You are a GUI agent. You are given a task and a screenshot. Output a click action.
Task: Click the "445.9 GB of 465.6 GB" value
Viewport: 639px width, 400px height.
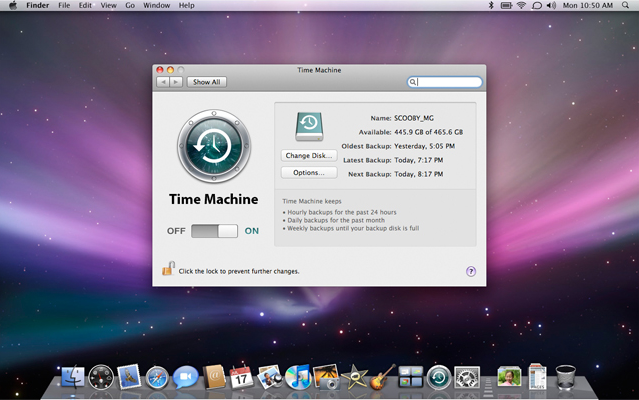pos(428,132)
